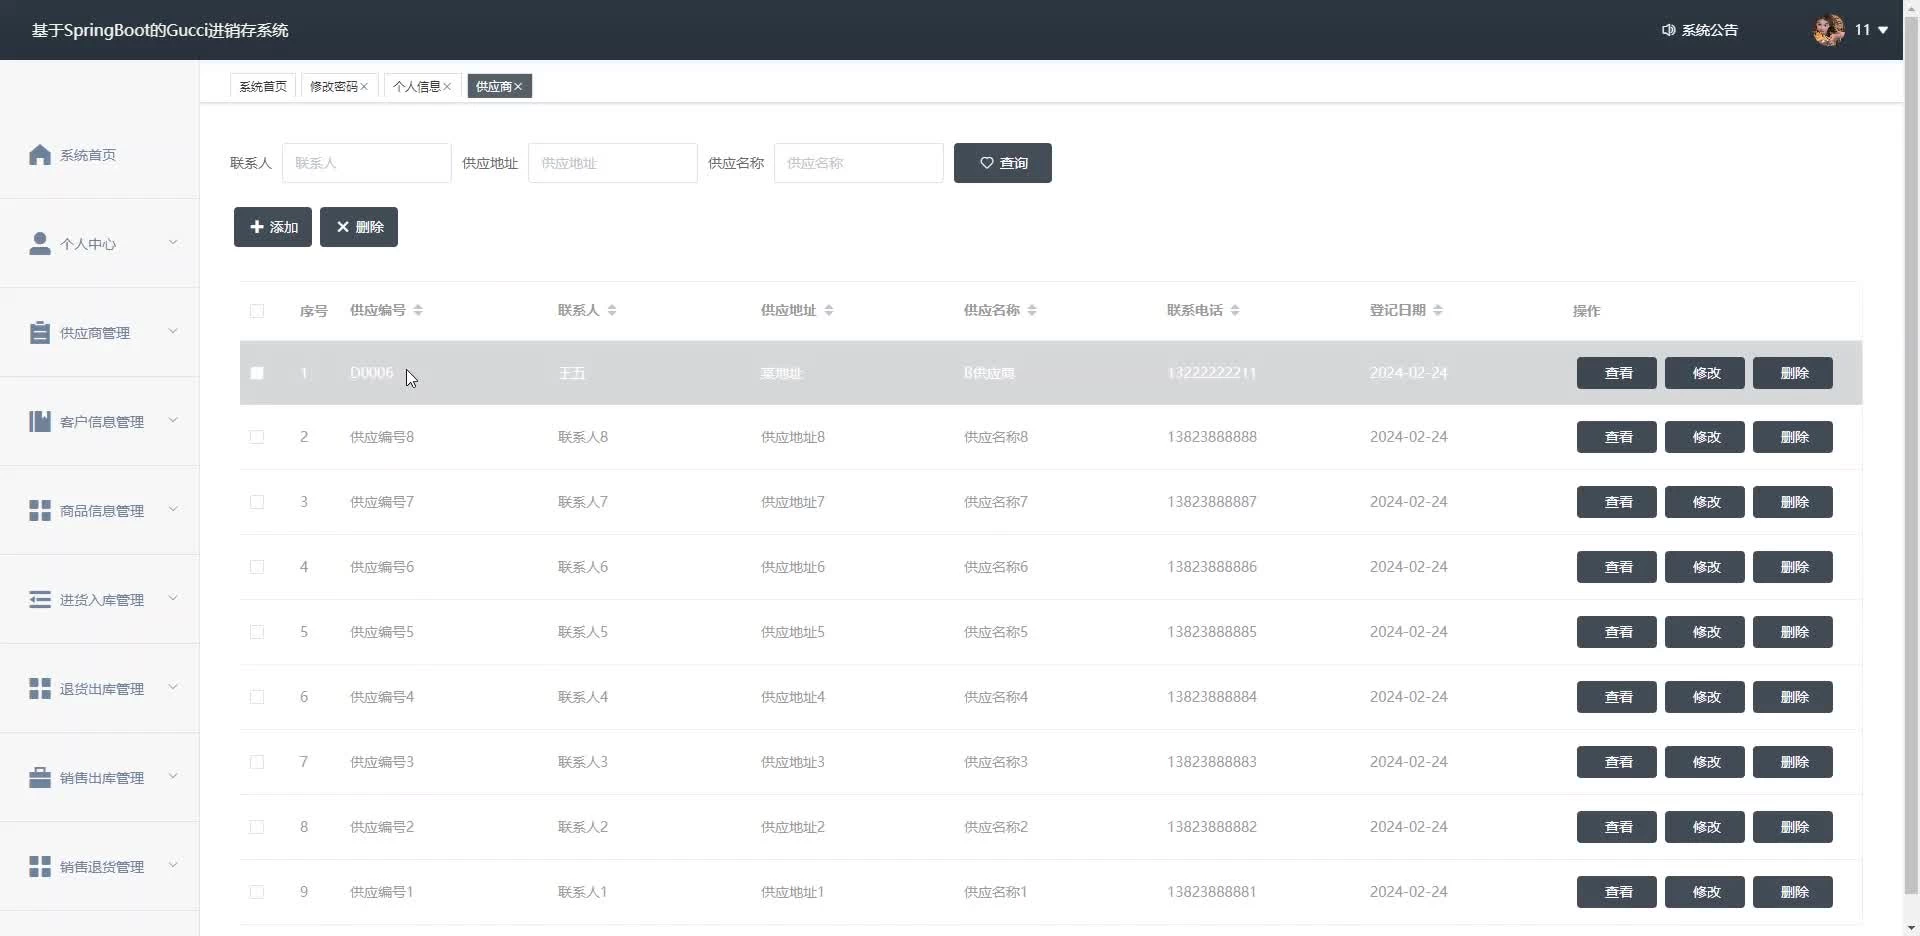Click the grid icon for 商品信息管理
This screenshot has width=1920, height=936.
coord(40,511)
